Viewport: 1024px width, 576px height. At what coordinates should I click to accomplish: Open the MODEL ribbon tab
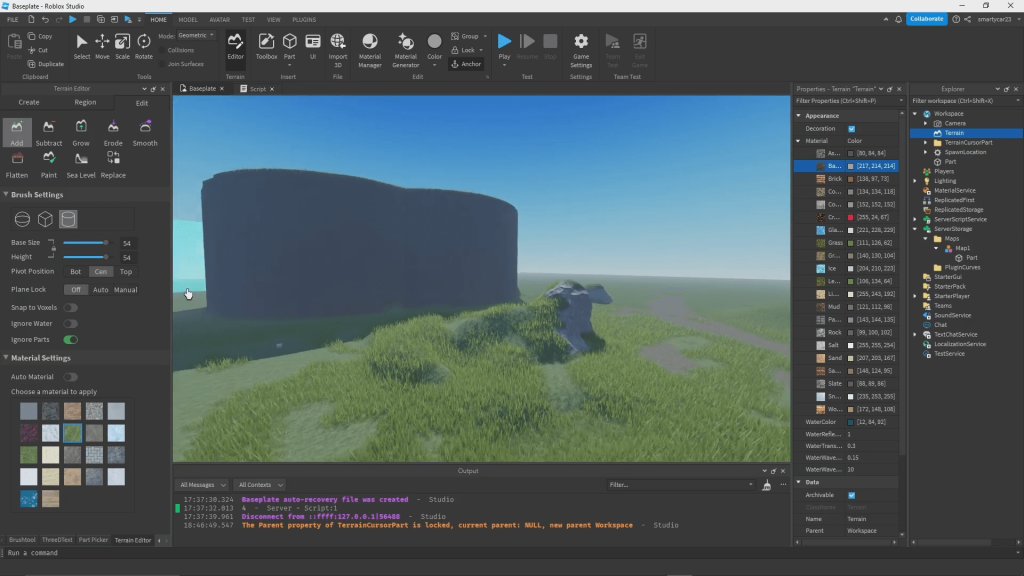(x=187, y=20)
